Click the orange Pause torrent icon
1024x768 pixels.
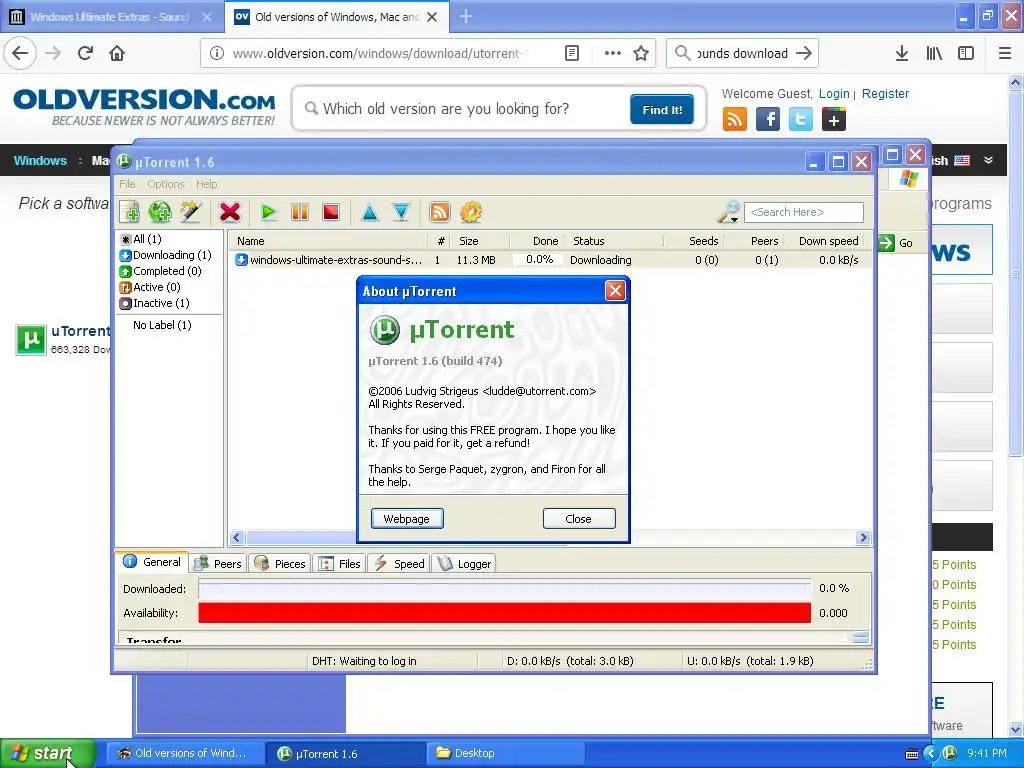[300, 212]
